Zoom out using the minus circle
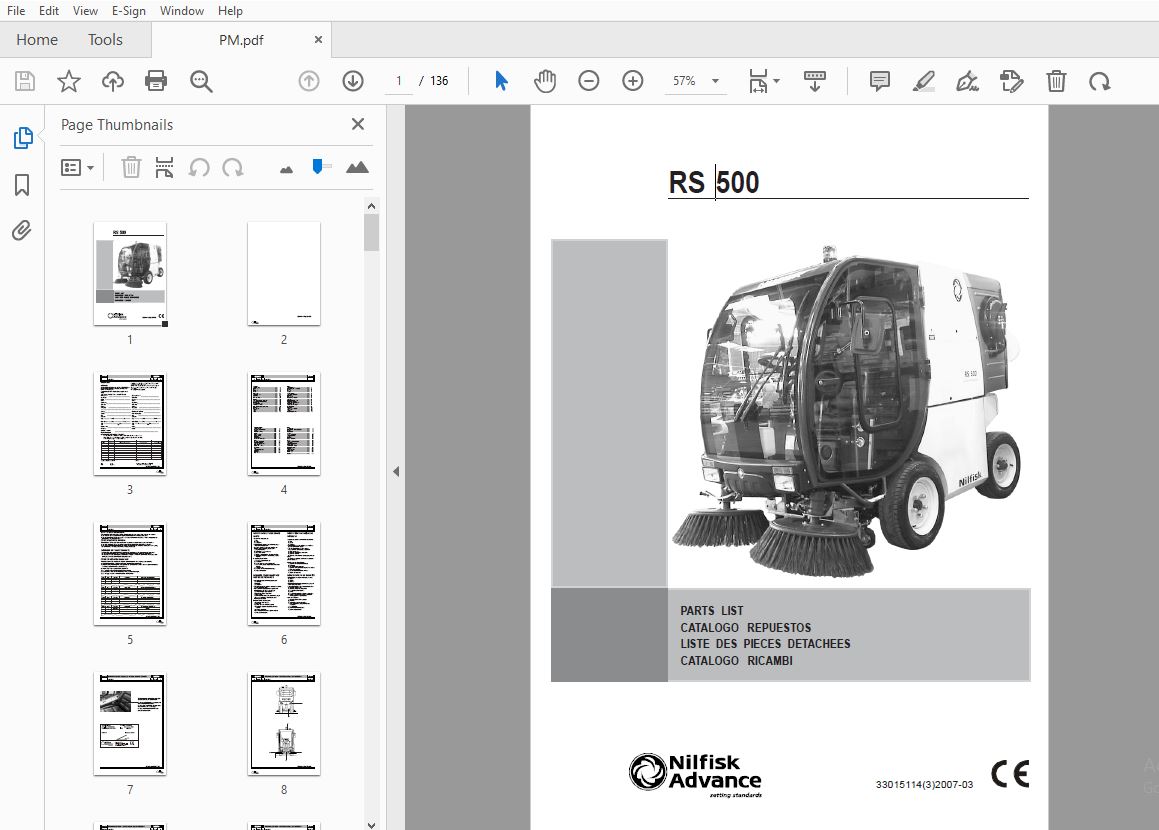The image size is (1159, 830). pos(588,81)
